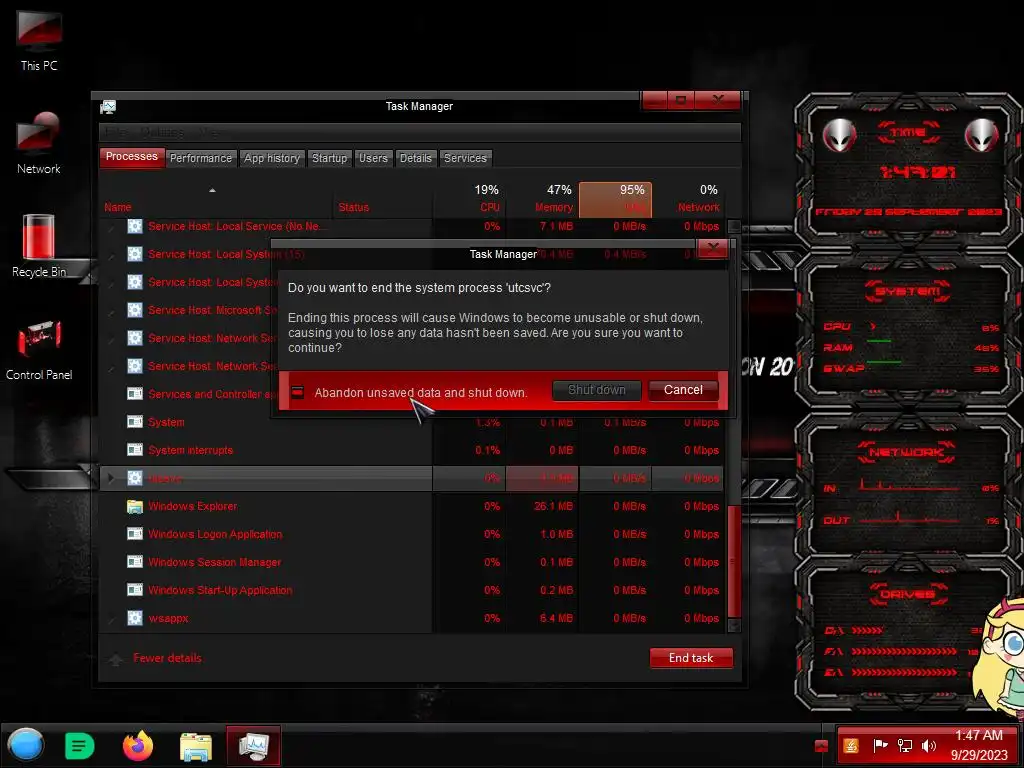1024x768 pixels.
Task: Expand Service Host: Local System (15) group
Action: coord(112,255)
